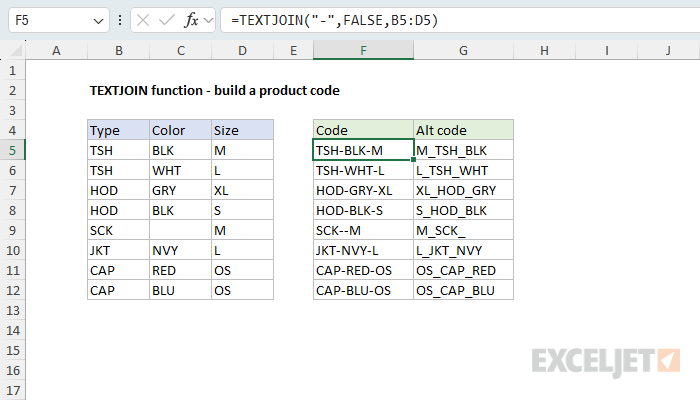
Task: Select cell containing 'OS_CAP_RED'
Action: click(463, 270)
